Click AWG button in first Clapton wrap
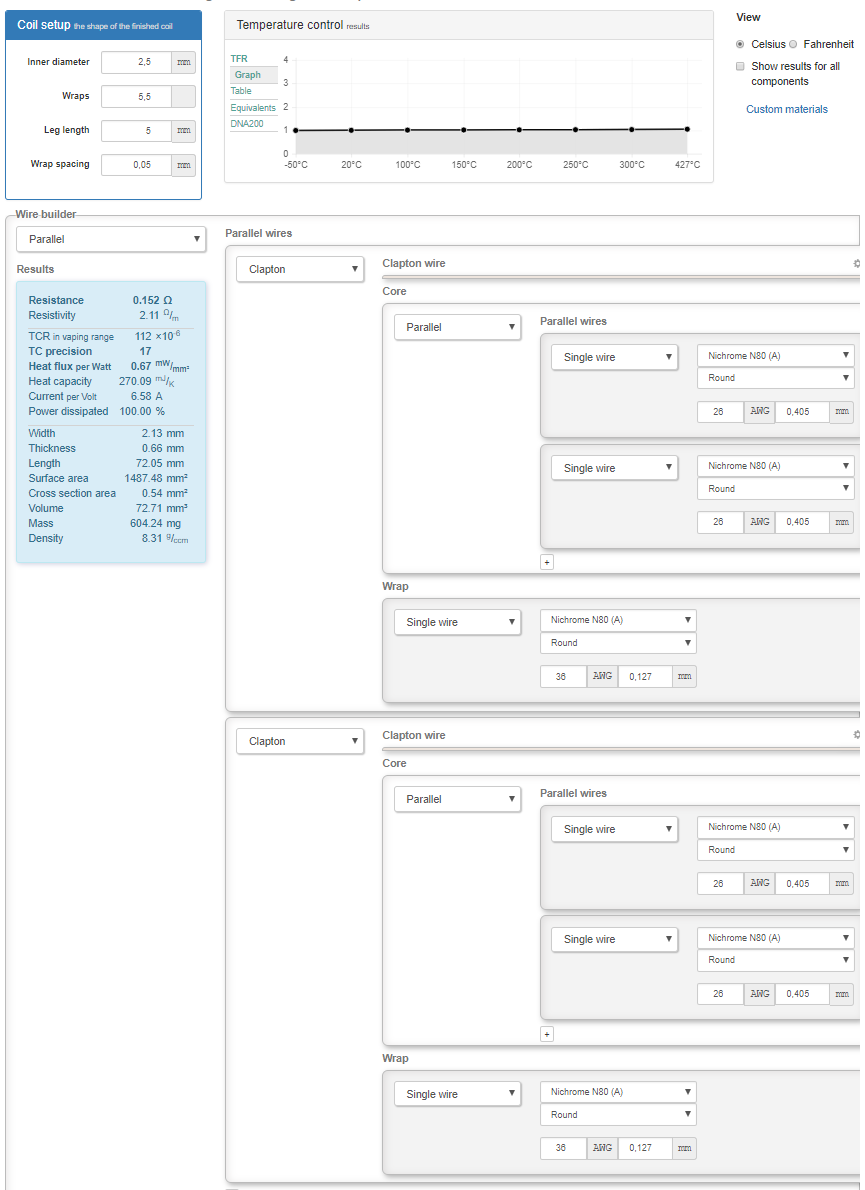This screenshot has height=1190, width=865. 602,677
